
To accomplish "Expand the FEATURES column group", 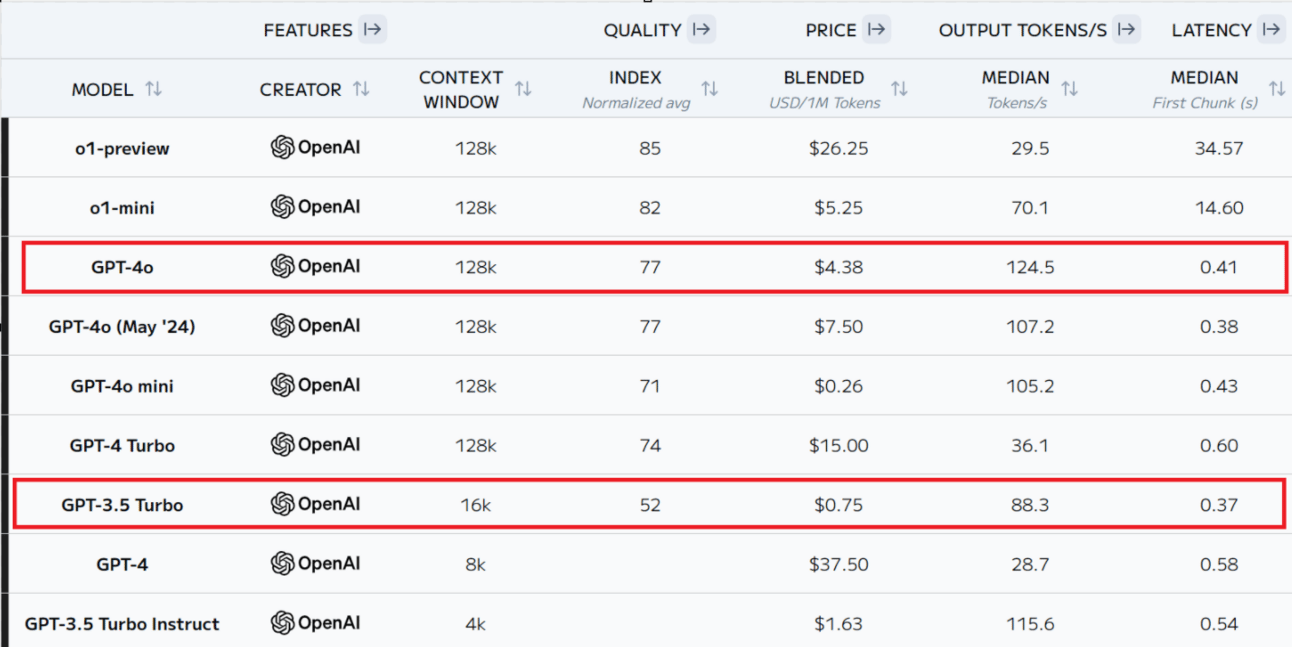I will click(373, 30).
